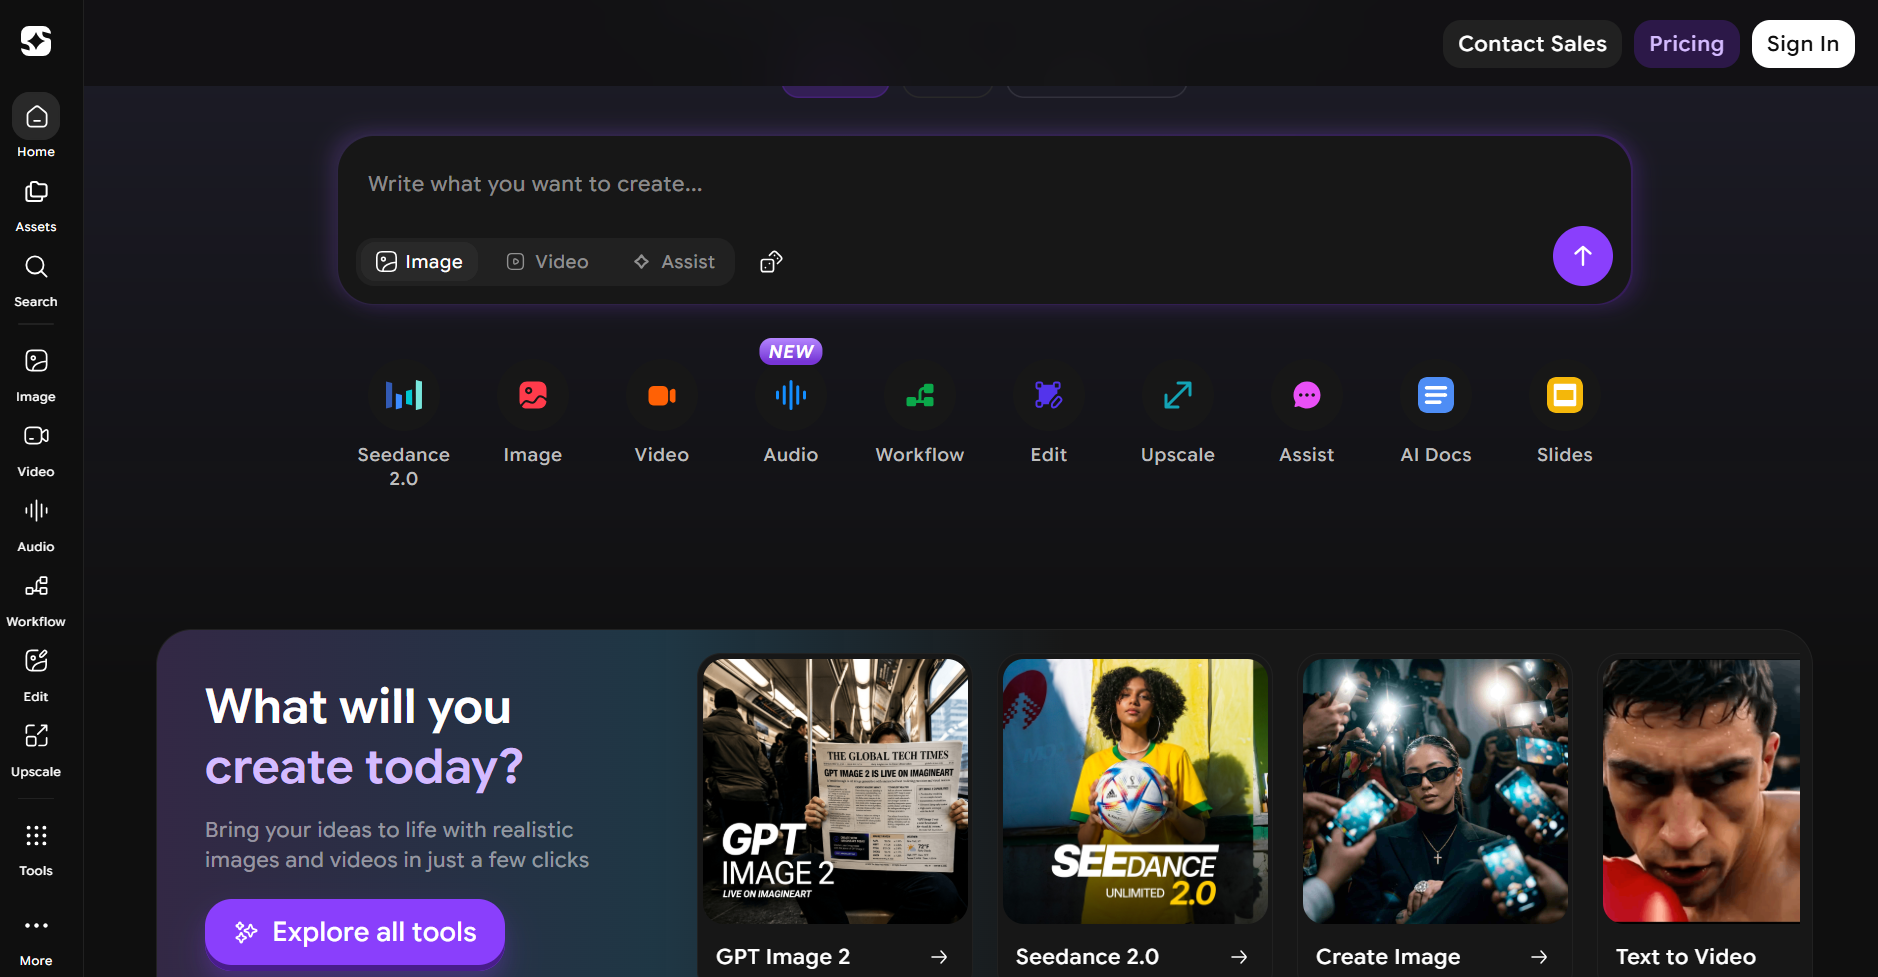Launch Seedance 2.0 from the shortcut row
Image resolution: width=1878 pixels, height=977 pixels.
point(404,426)
